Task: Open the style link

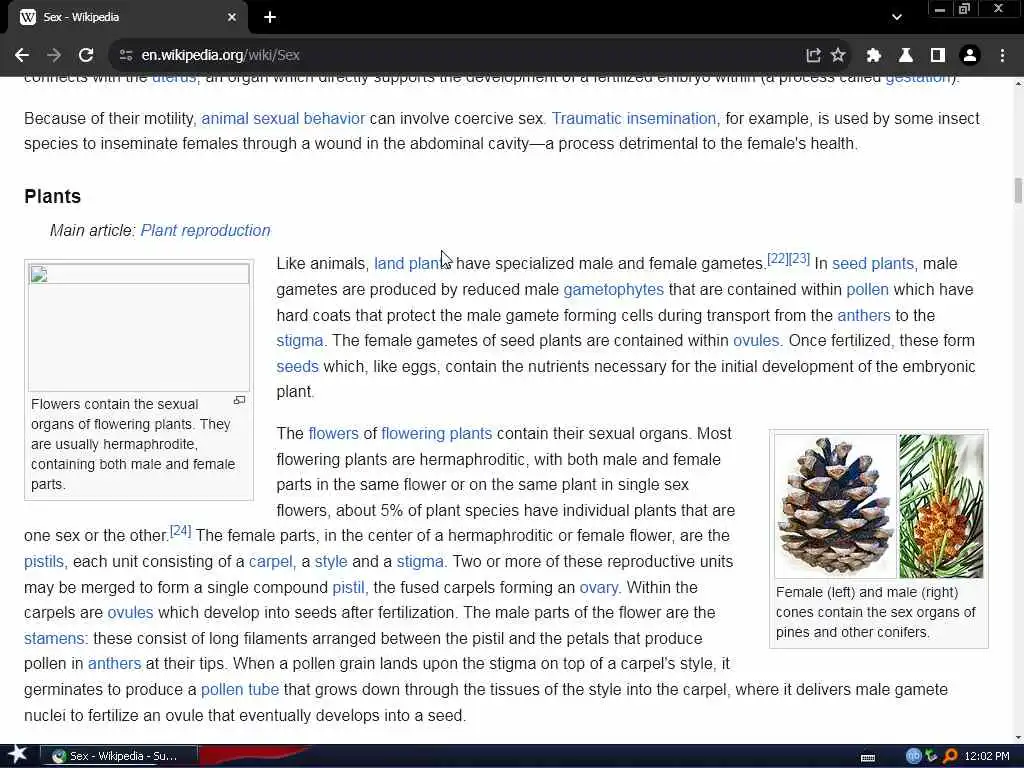Action: click(x=331, y=562)
